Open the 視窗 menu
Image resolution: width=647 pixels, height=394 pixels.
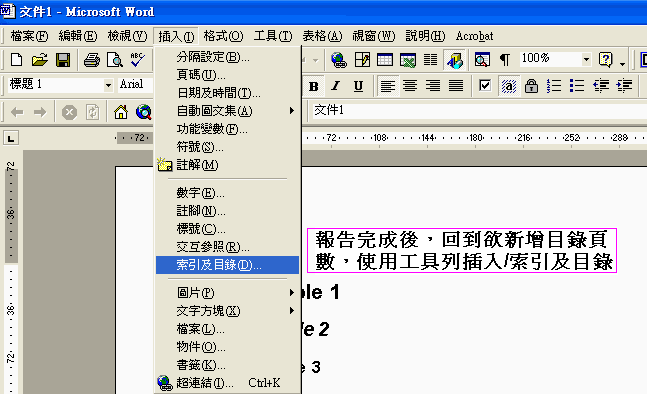point(373,36)
